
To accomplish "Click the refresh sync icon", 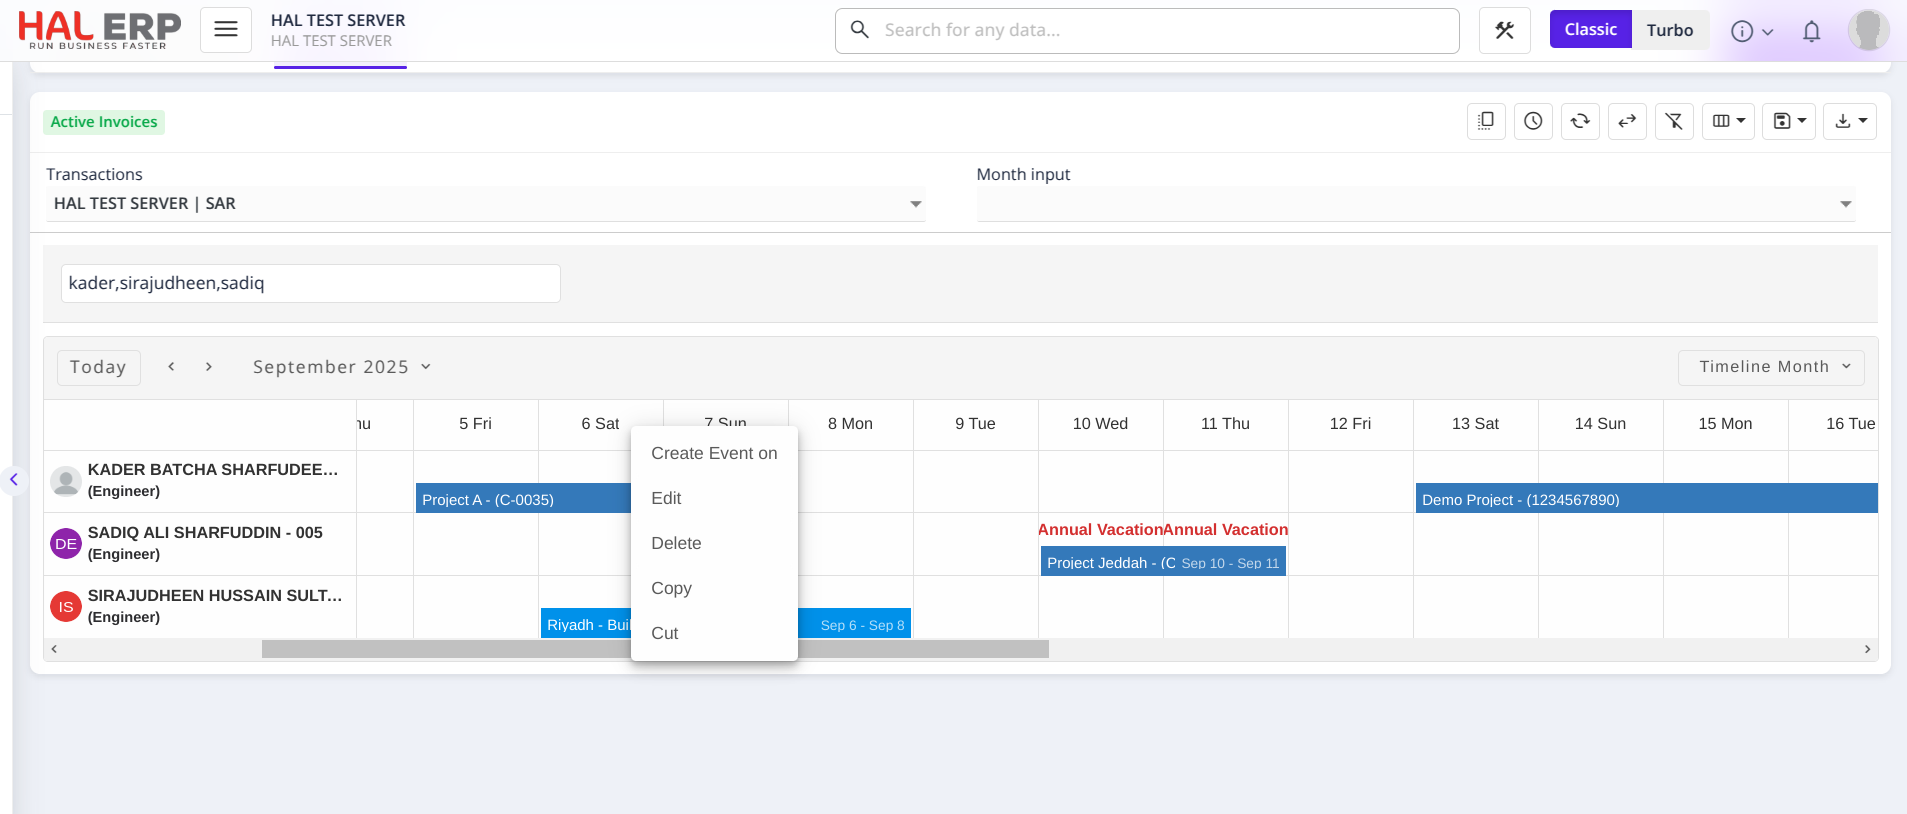I will click(1580, 122).
